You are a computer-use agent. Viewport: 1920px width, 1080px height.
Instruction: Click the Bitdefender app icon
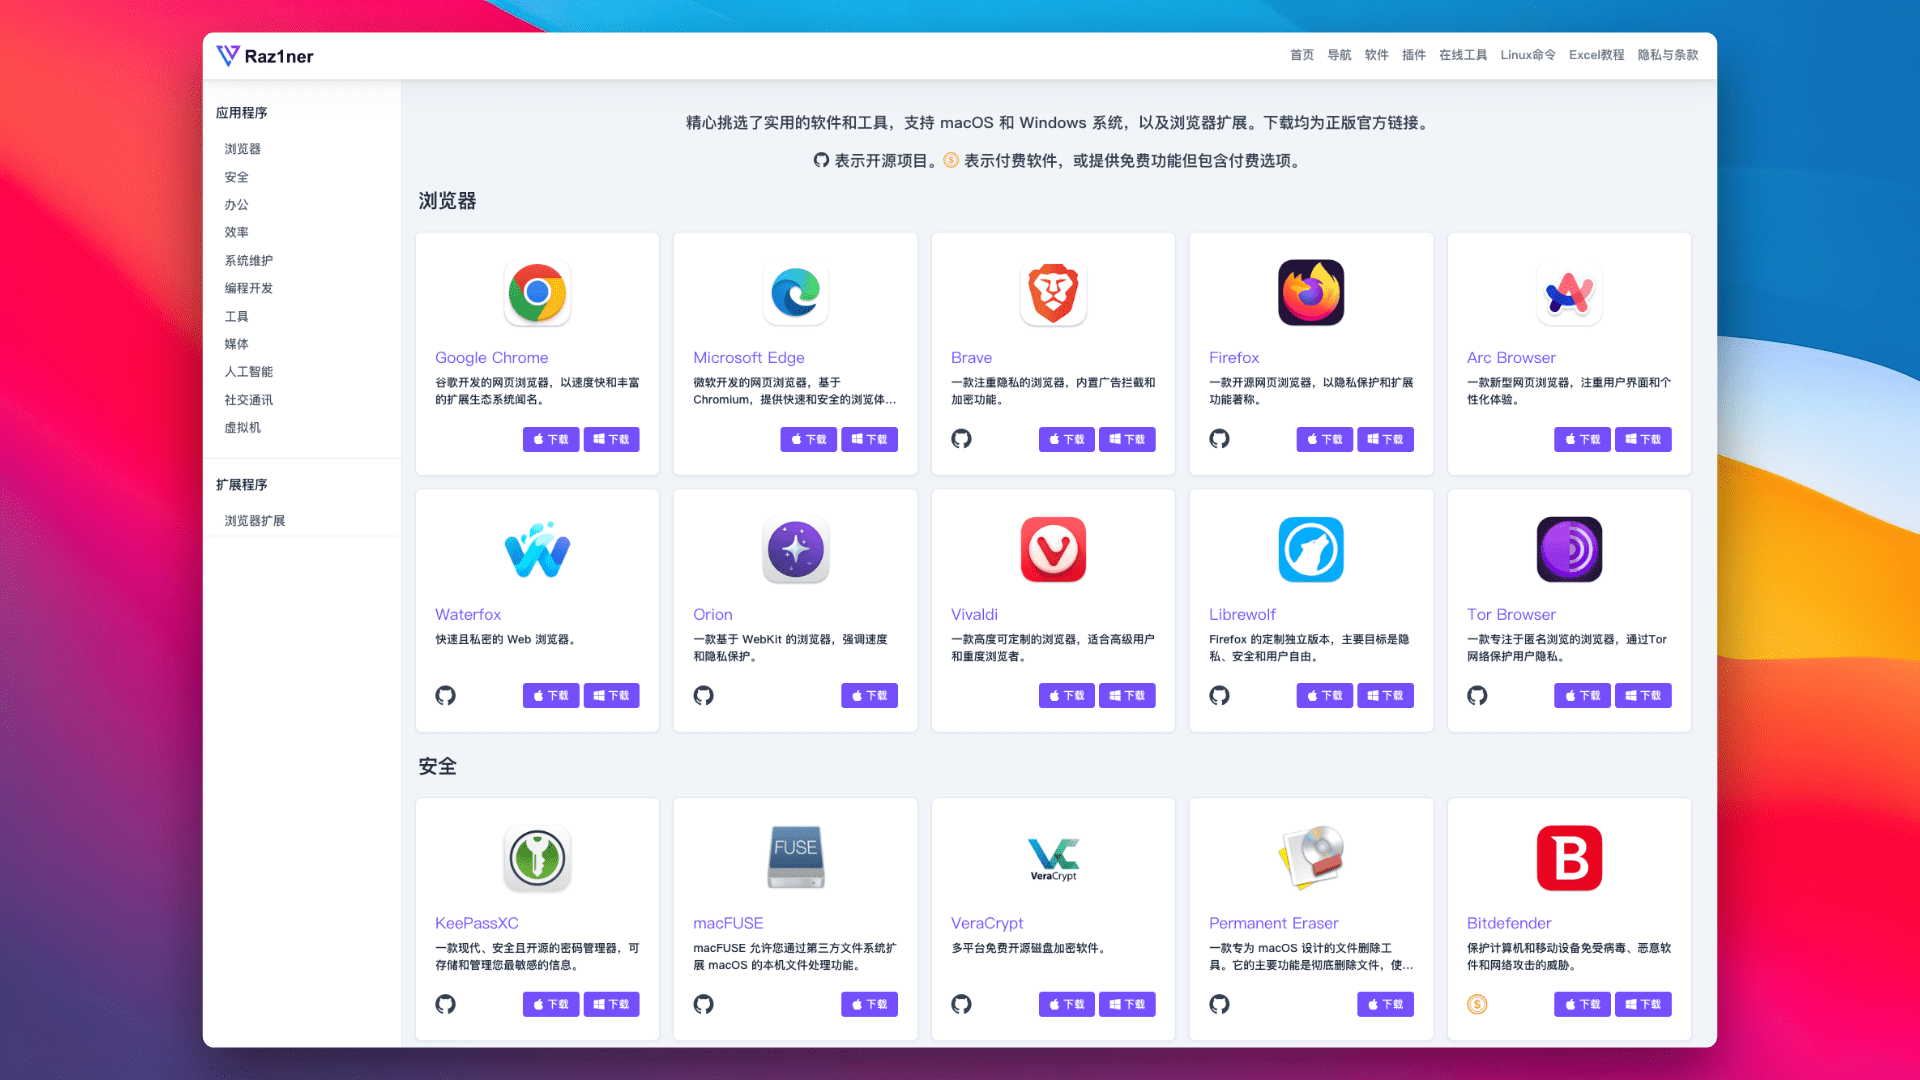point(1569,858)
